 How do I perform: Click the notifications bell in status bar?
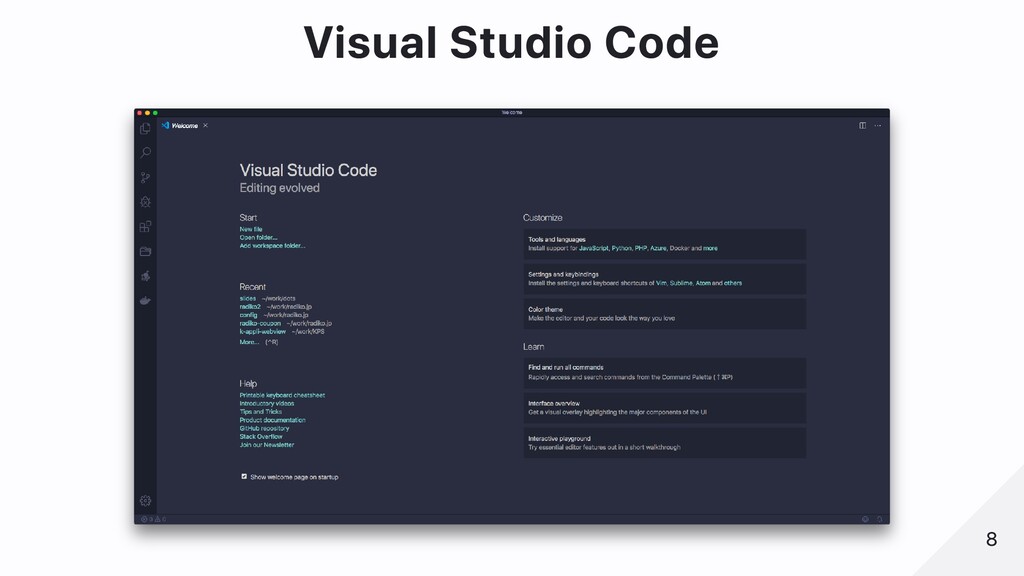coord(880,519)
